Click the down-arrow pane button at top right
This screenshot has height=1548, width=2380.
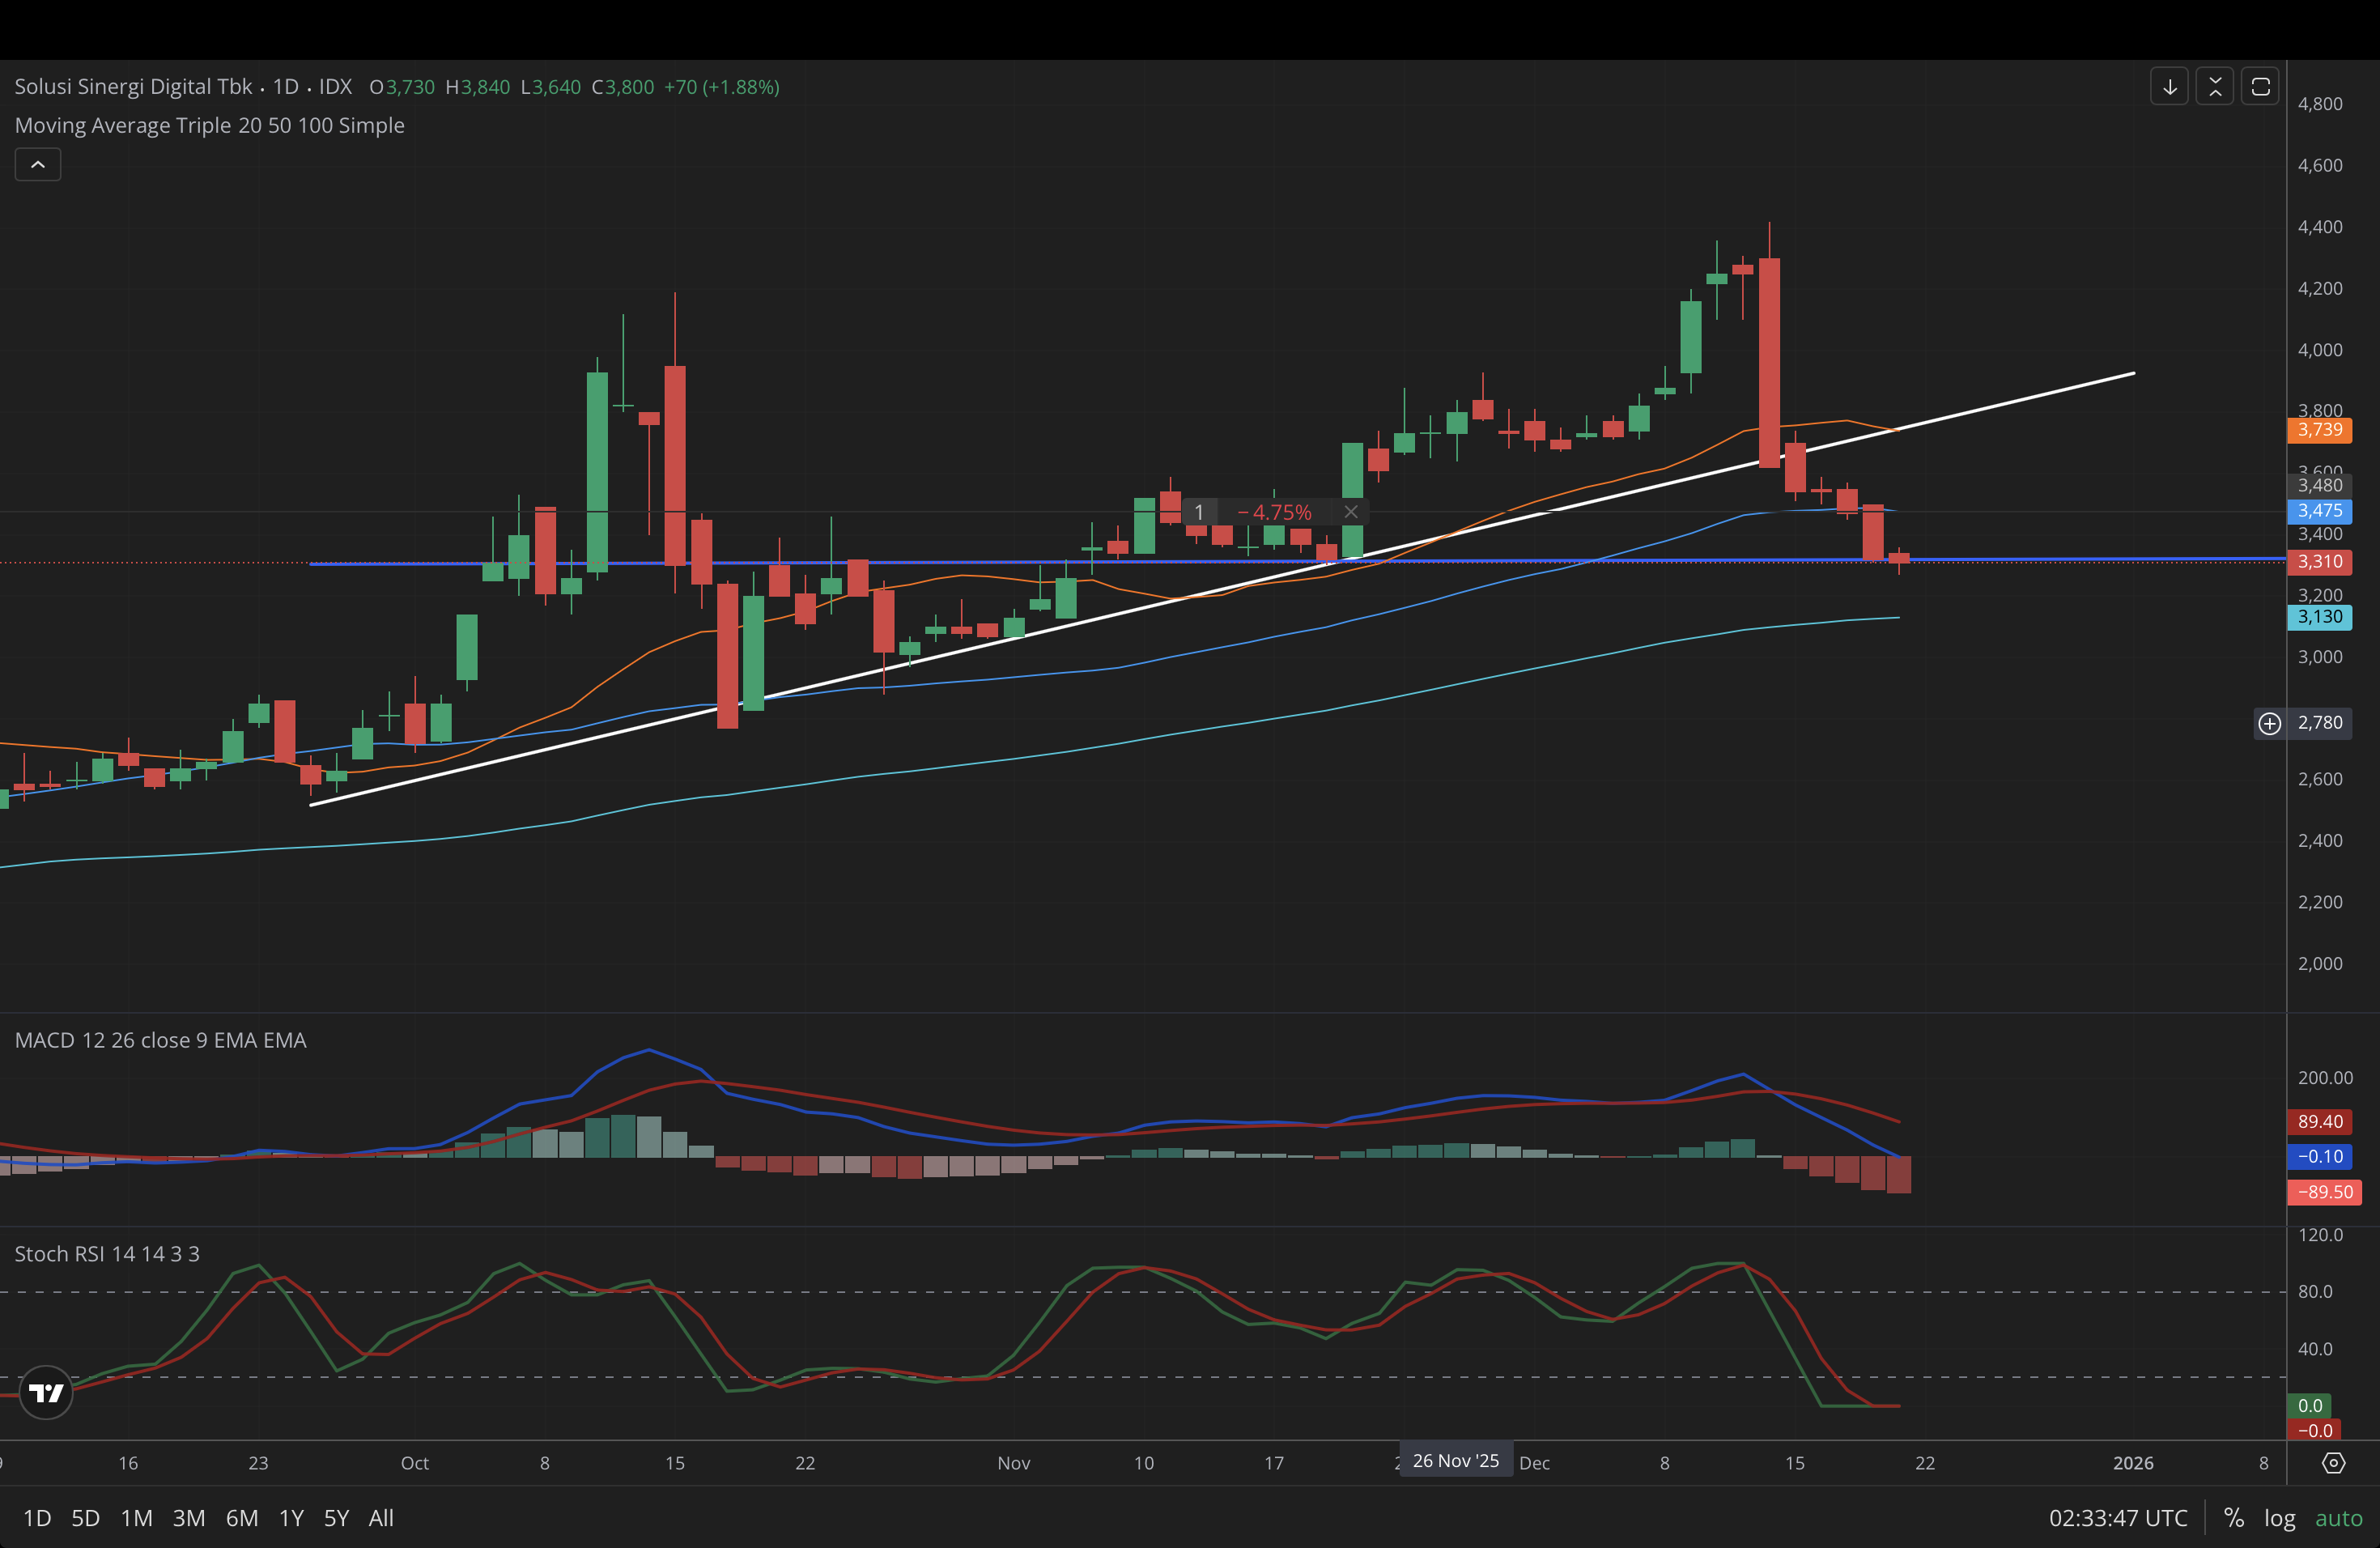coord(2169,87)
